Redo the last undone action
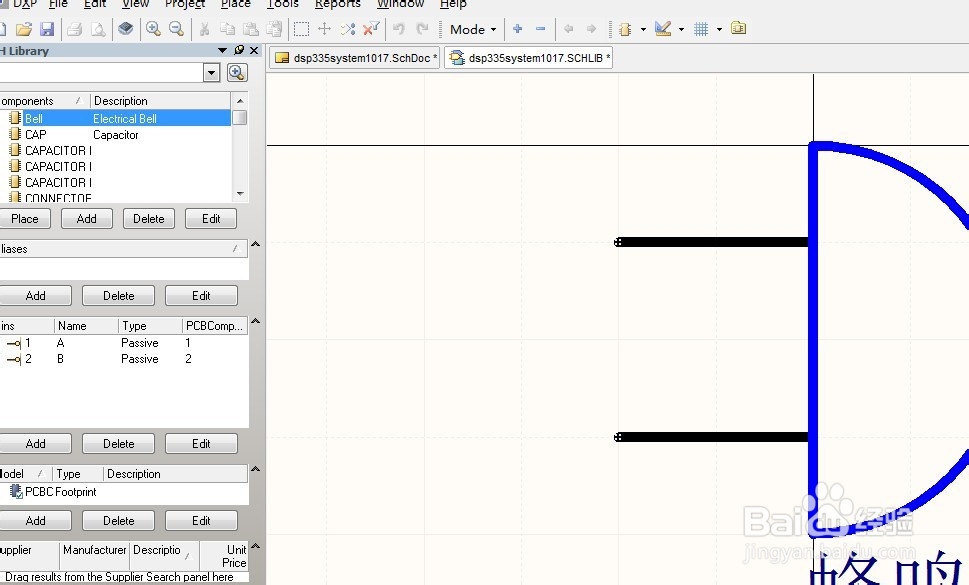 pos(423,29)
